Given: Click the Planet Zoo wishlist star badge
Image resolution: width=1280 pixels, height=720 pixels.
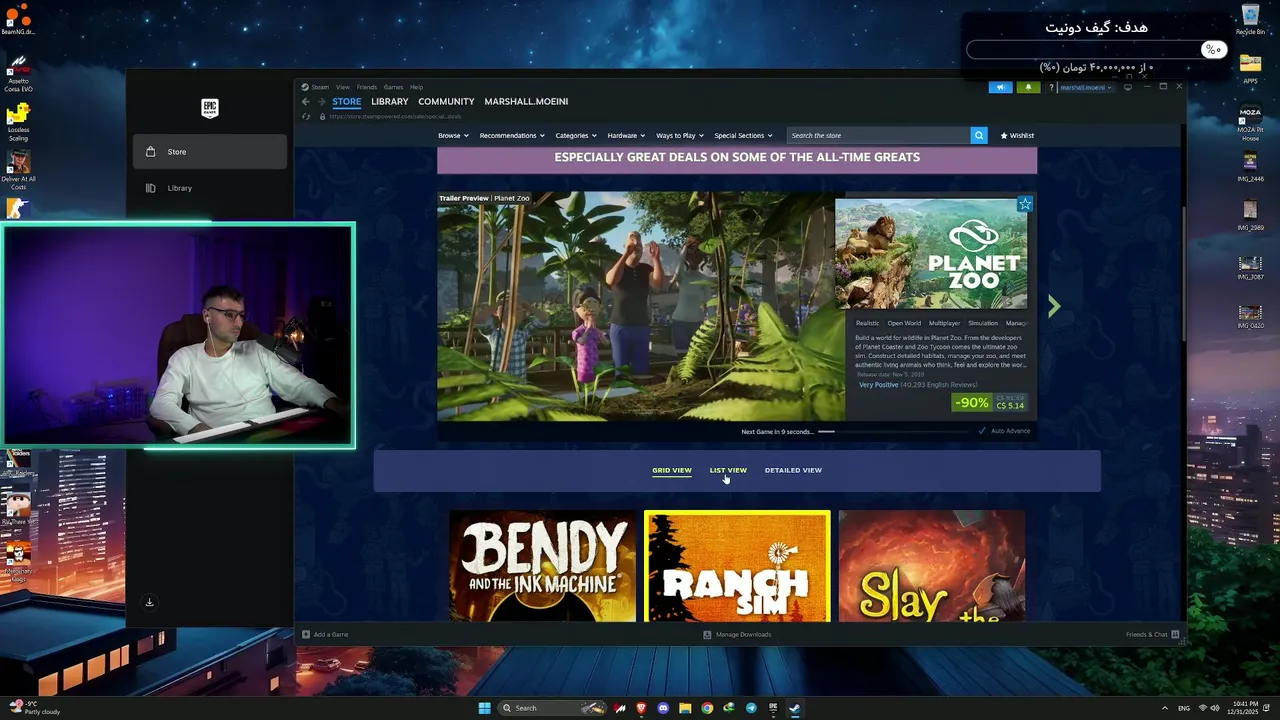Looking at the screenshot, I should click(x=1025, y=204).
